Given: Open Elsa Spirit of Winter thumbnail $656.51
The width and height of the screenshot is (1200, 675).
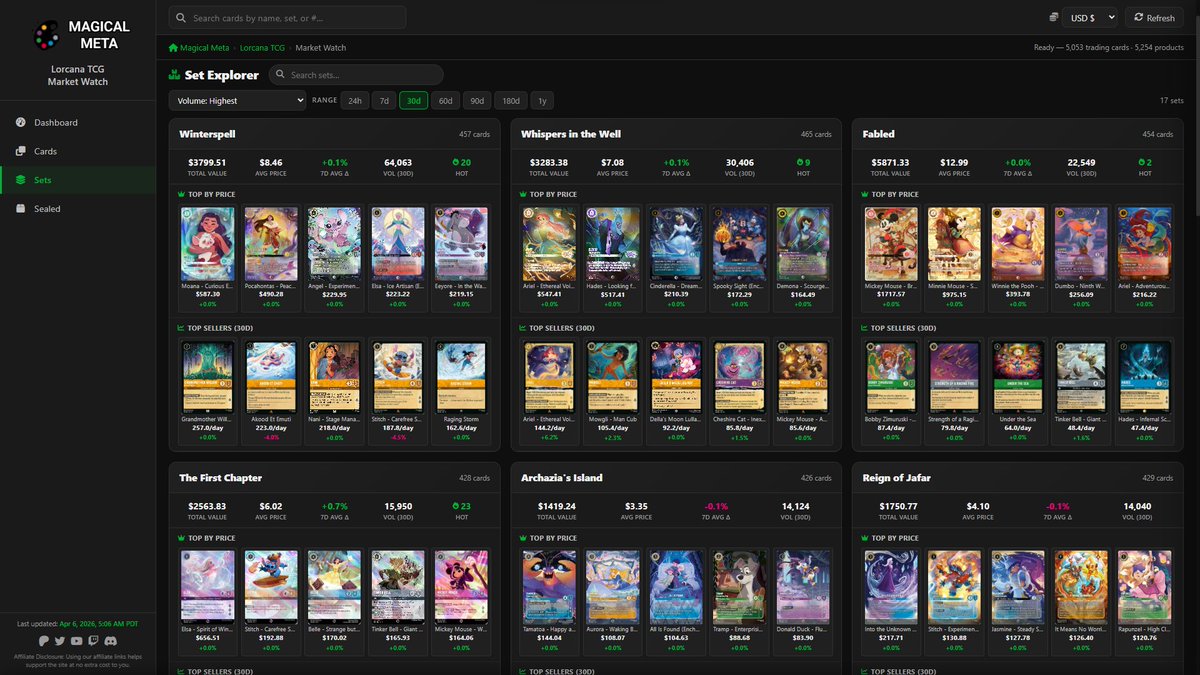Looking at the screenshot, I should coord(207,587).
